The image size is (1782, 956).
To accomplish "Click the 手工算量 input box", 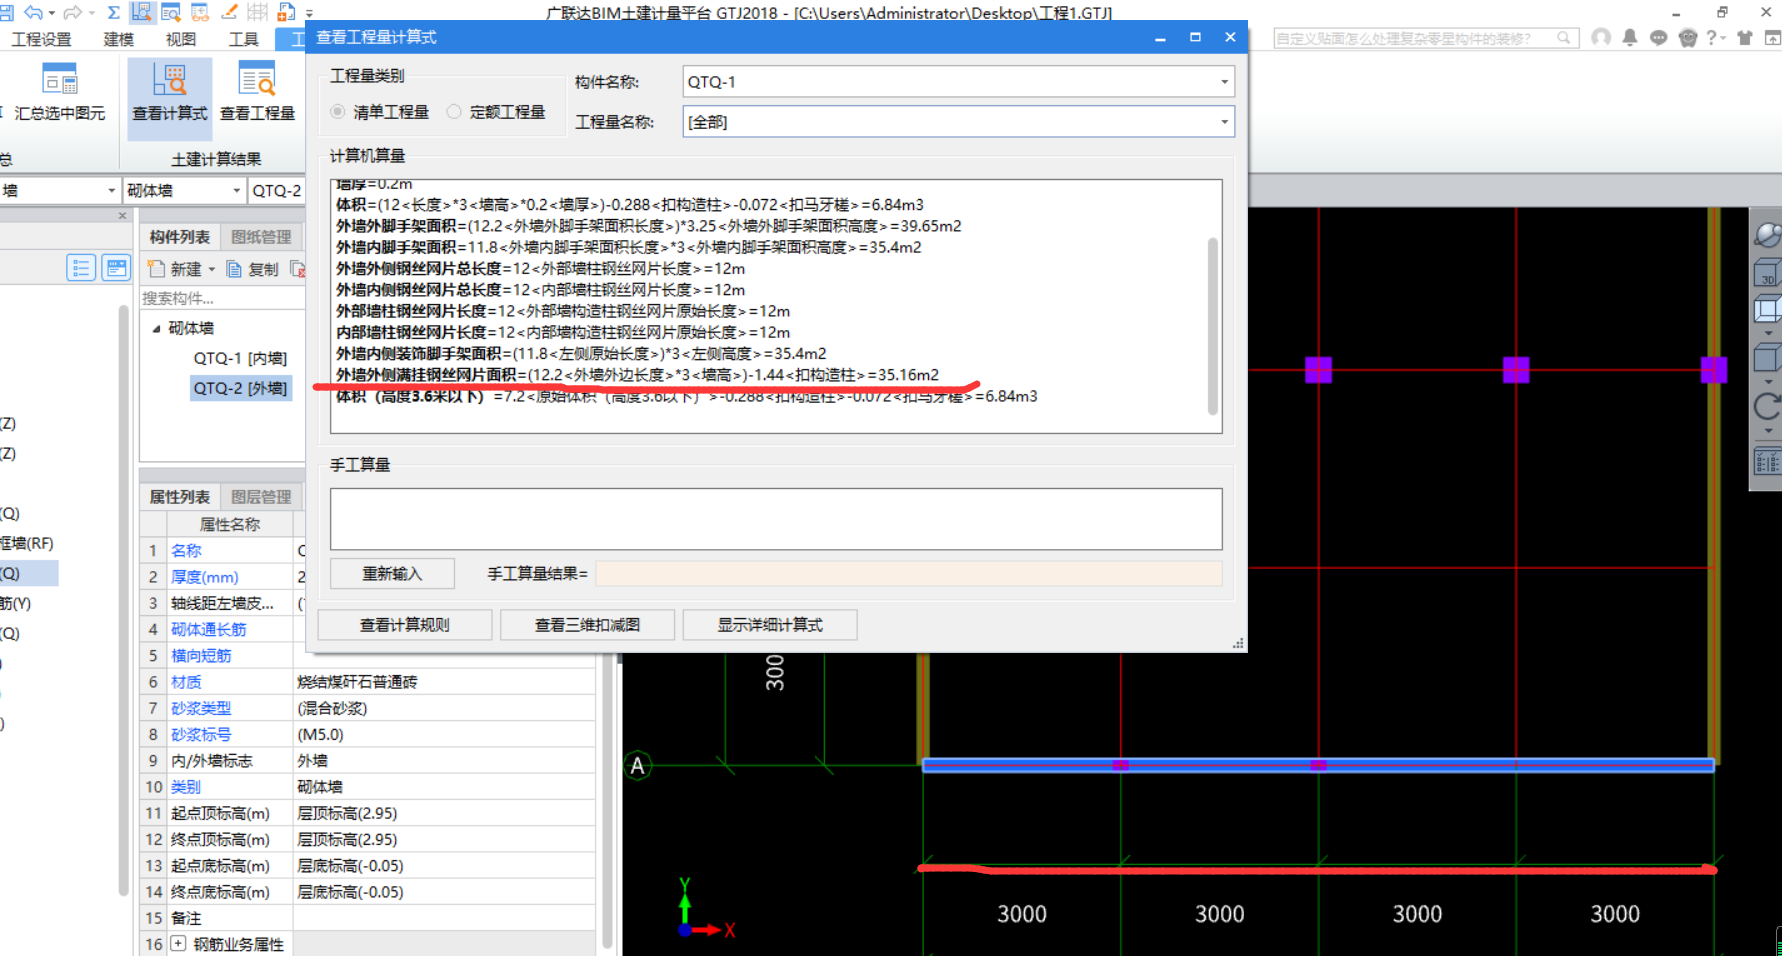I will [776, 519].
